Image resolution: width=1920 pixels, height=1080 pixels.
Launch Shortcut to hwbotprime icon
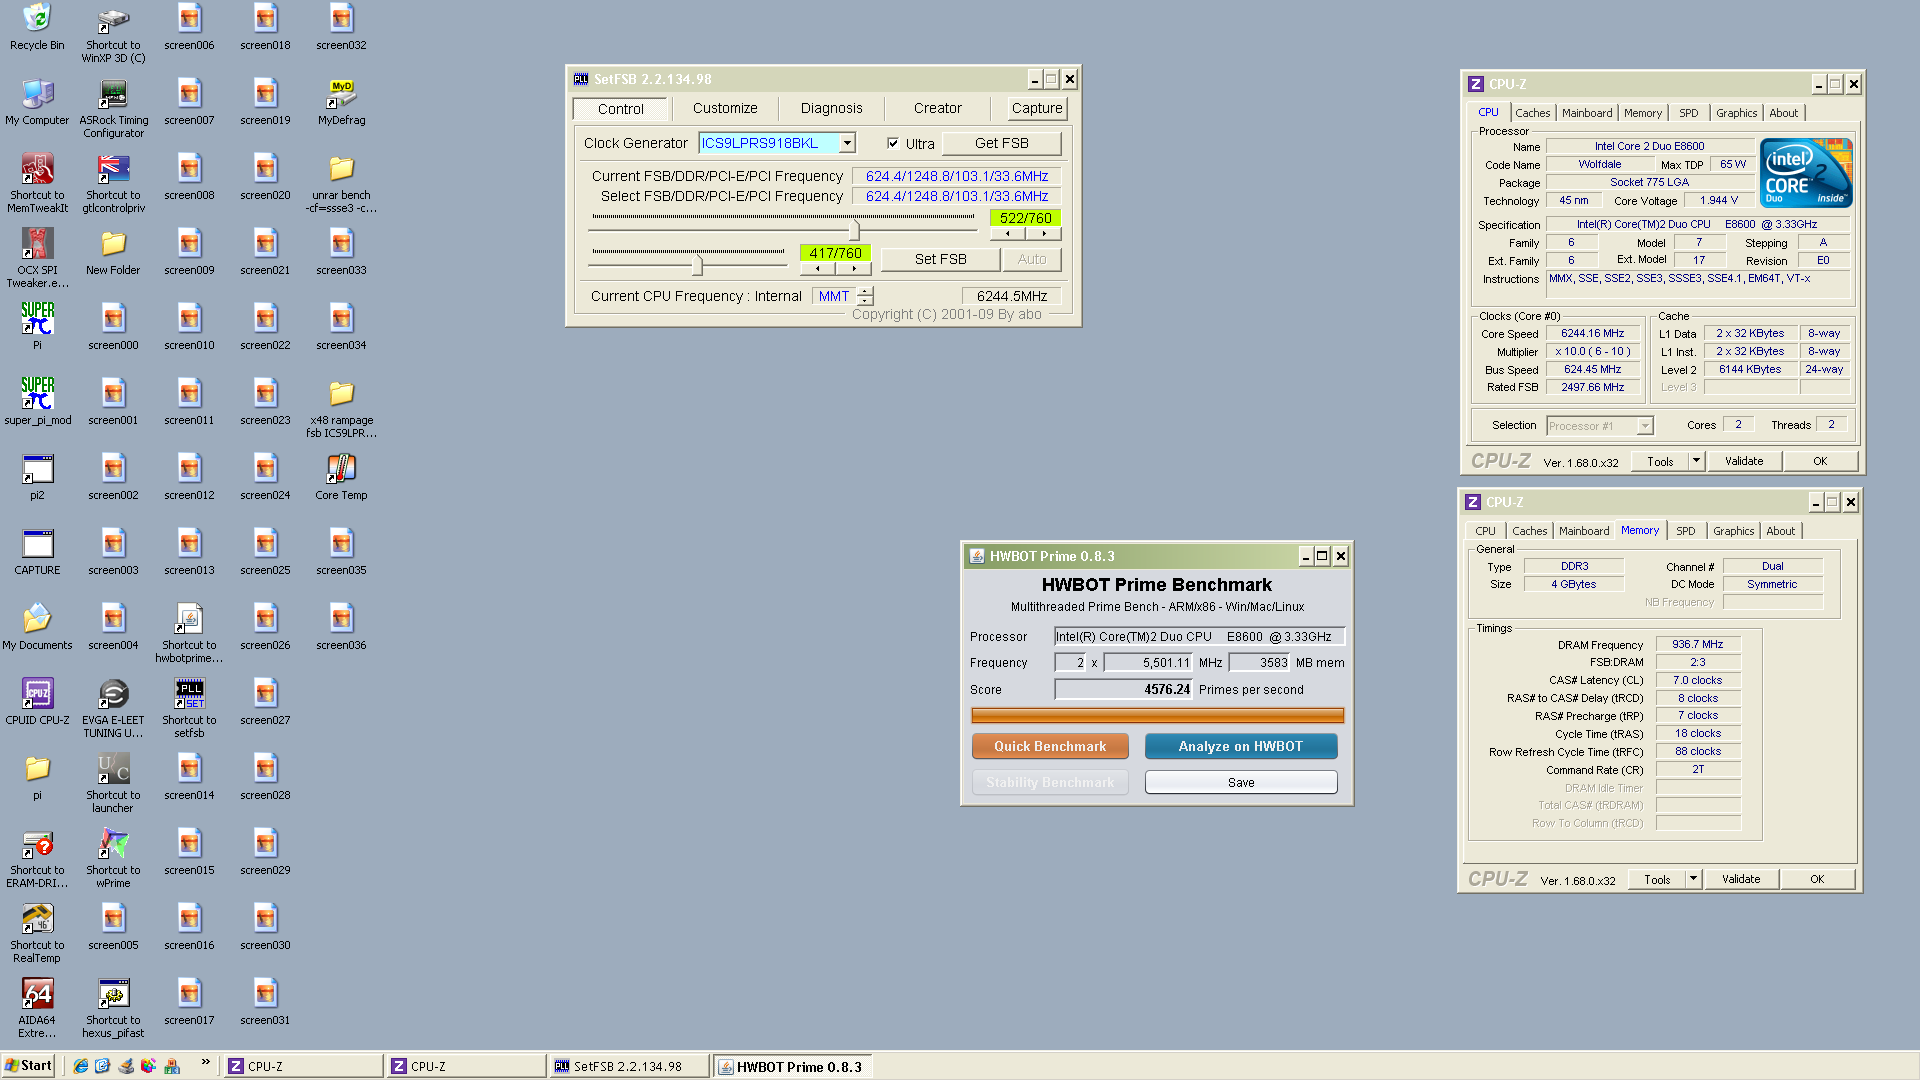(x=189, y=633)
